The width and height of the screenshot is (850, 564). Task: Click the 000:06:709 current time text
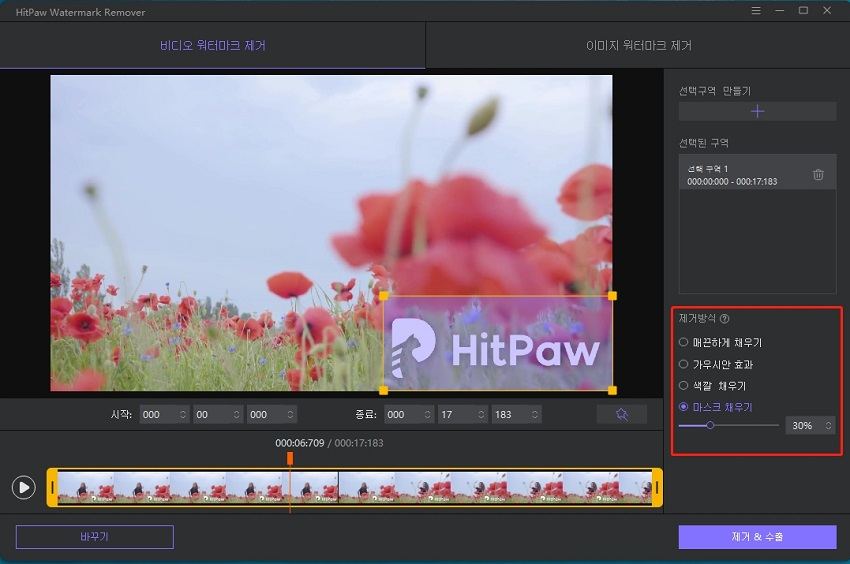(300, 443)
